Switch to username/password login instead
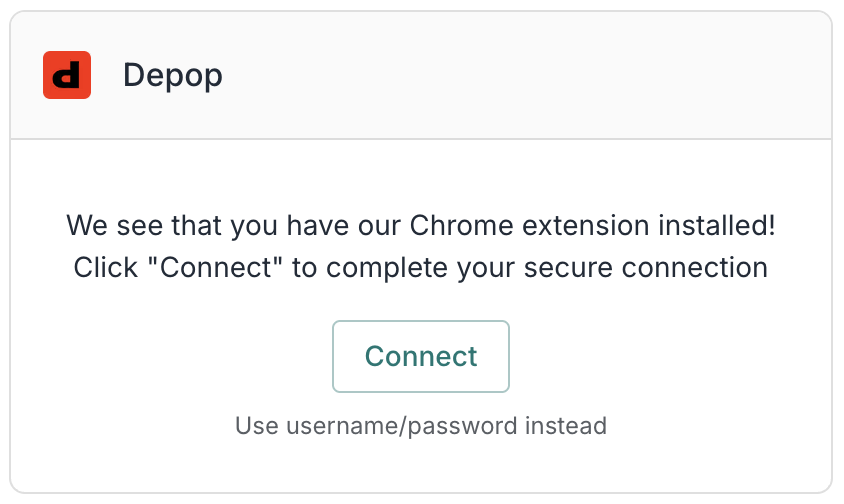The width and height of the screenshot is (844, 504). [x=421, y=426]
